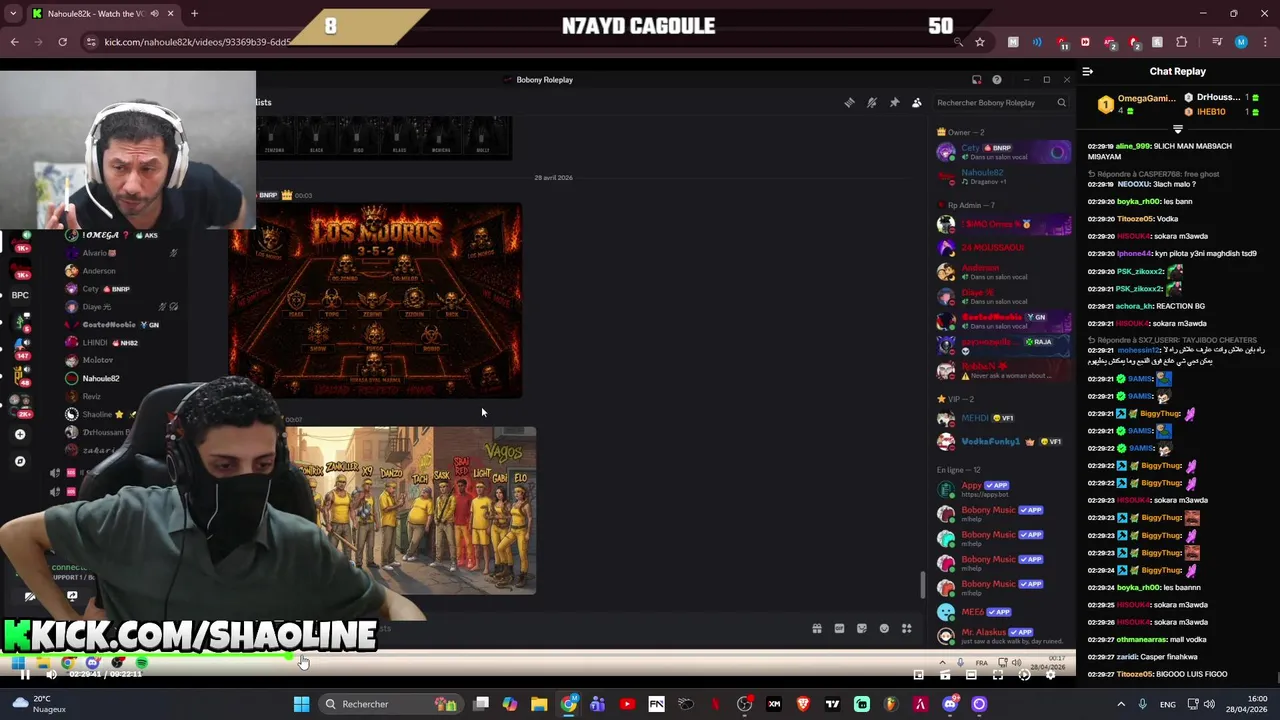Open the Chrome profile avatar M
Screen dimensions: 1280x720
pyautogui.click(x=1241, y=42)
